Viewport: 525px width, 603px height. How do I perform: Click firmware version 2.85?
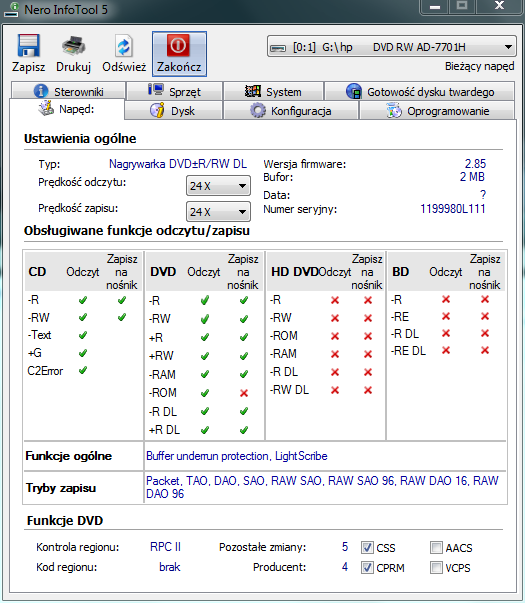coord(475,164)
